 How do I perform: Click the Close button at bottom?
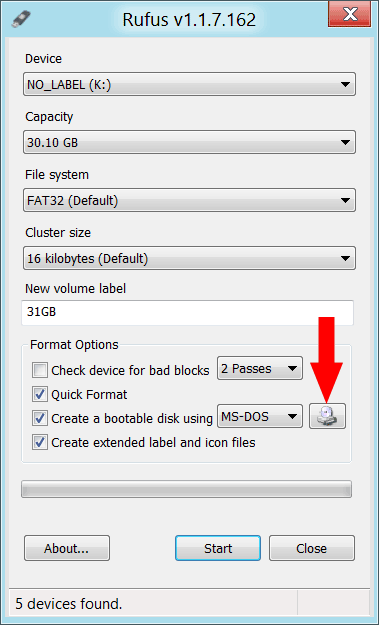click(312, 548)
